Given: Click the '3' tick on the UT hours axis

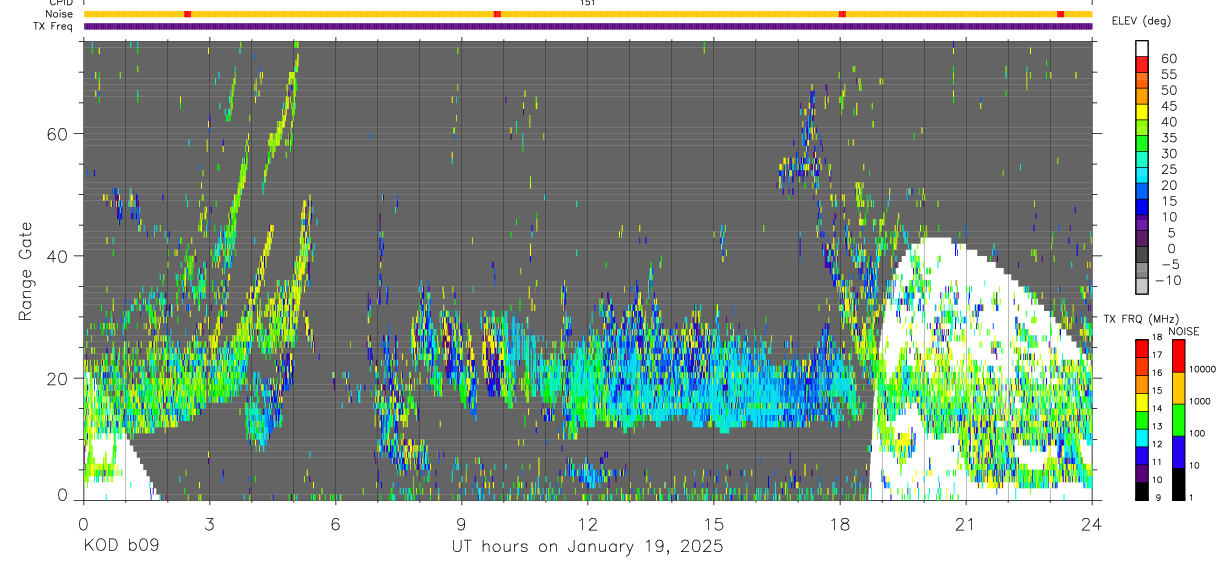Looking at the screenshot, I should click(x=209, y=523).
